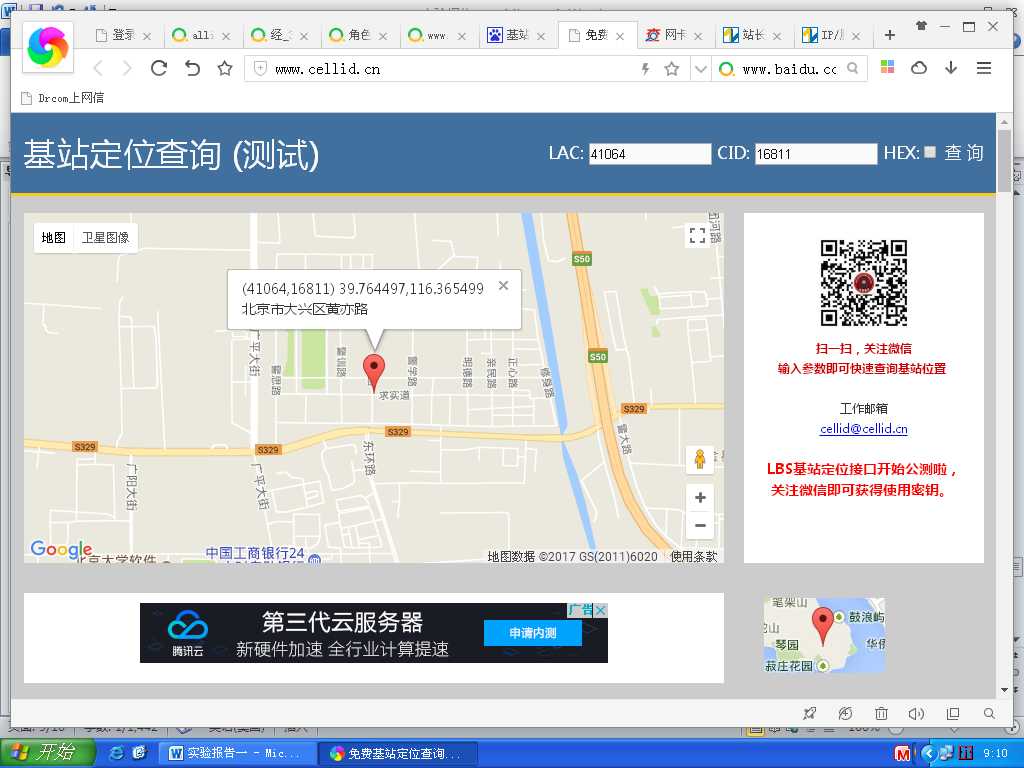
Task: Open the 开始 Start menu
Action: 47,753
